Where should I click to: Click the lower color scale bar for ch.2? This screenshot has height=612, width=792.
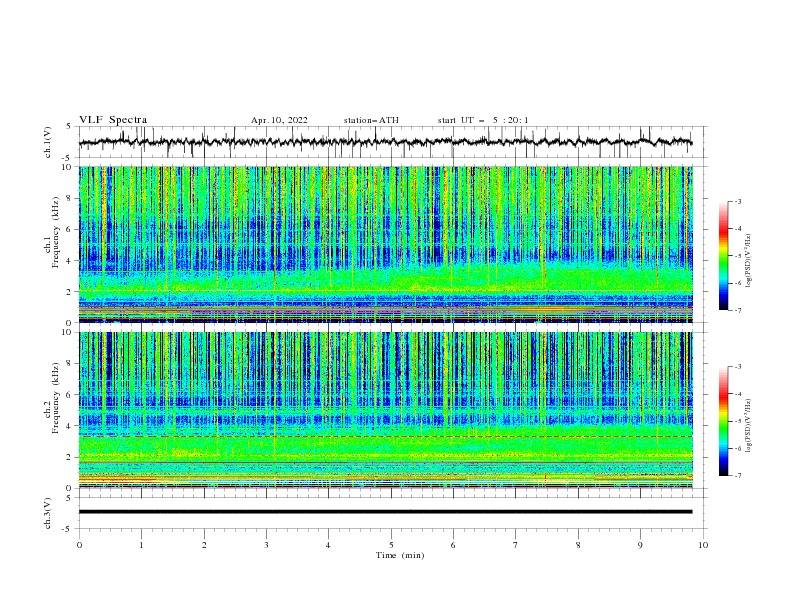pos(723,421)
